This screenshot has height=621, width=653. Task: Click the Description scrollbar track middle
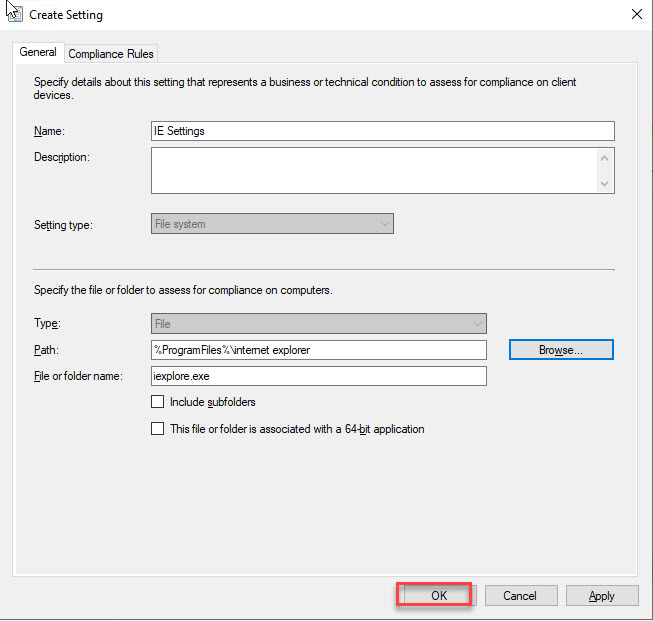click(x=604, y=170)
